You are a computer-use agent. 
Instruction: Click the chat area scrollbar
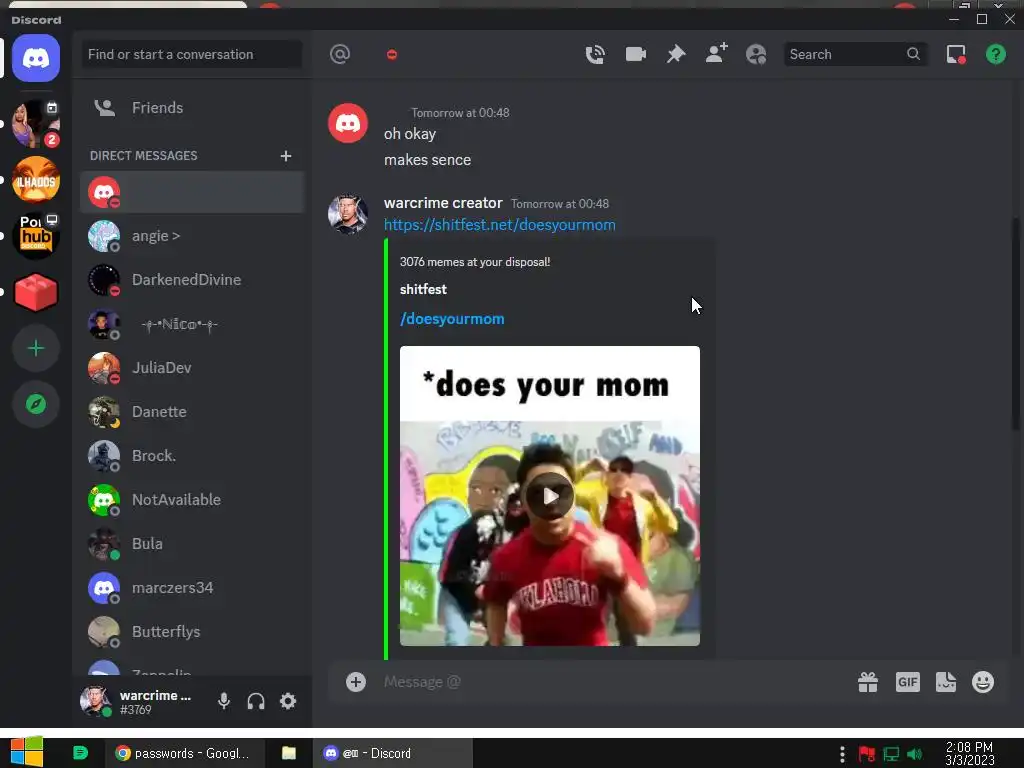click(x=1015, y=323)
